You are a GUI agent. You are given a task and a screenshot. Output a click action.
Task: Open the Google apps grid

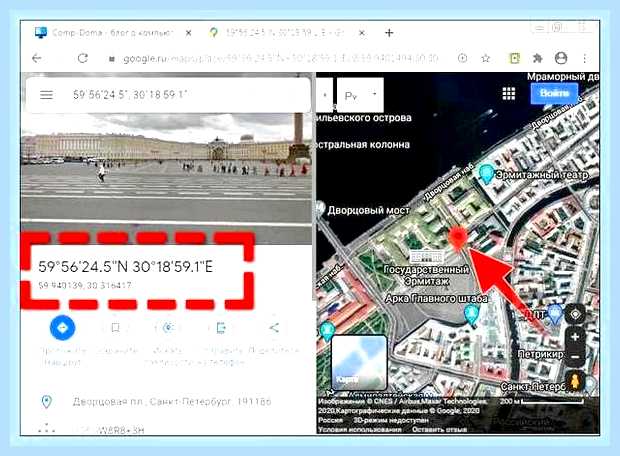(x=508, y=93)
